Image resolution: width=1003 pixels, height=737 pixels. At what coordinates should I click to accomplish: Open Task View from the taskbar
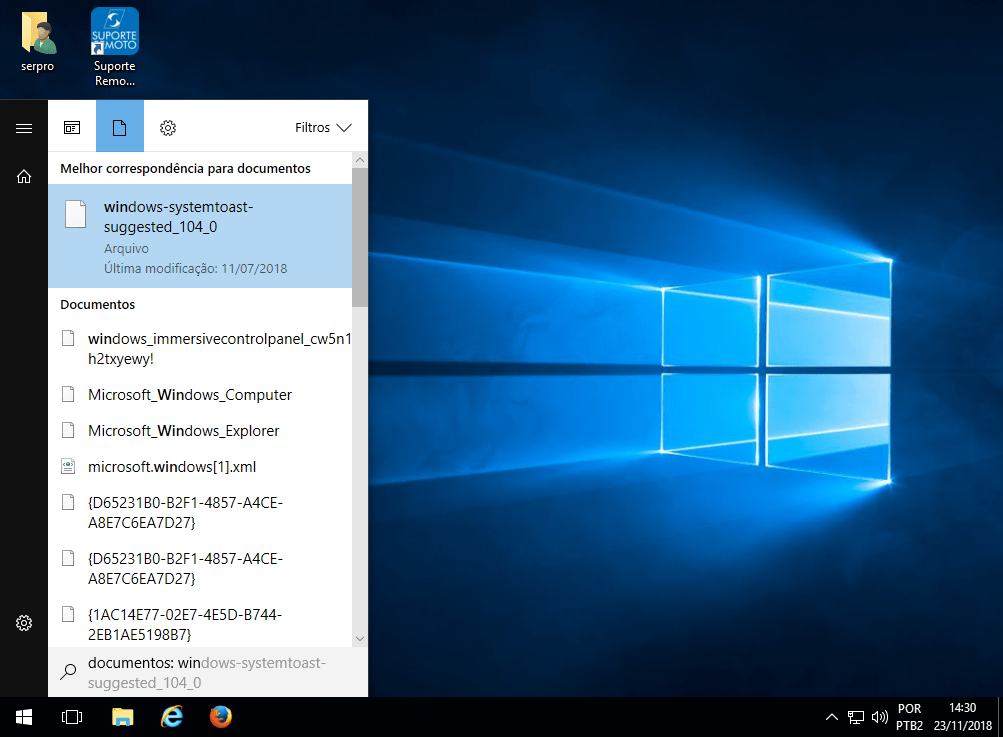point(72,717)
